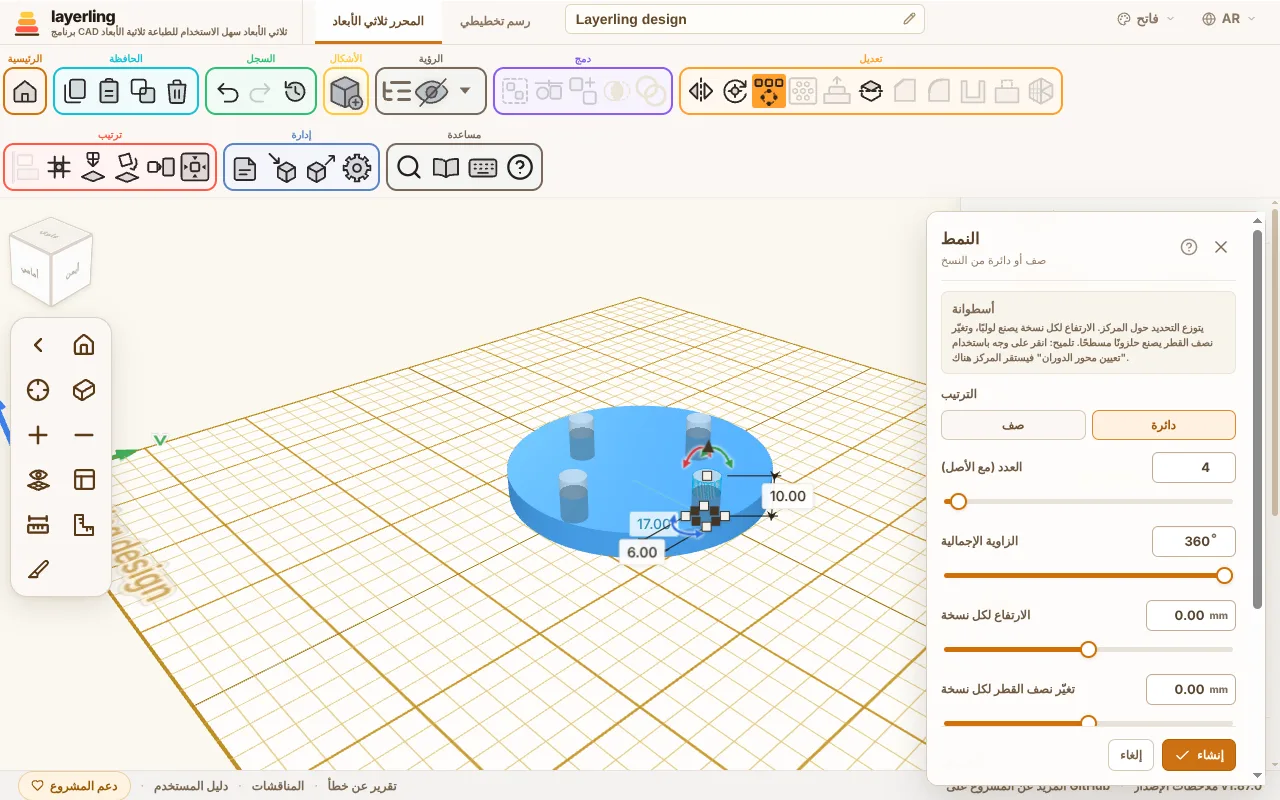Switch to the المحرر ثلاثي الأبعاد tab
The height and width of the screenshot is (800, 1280).
click(x=378, y=20)
